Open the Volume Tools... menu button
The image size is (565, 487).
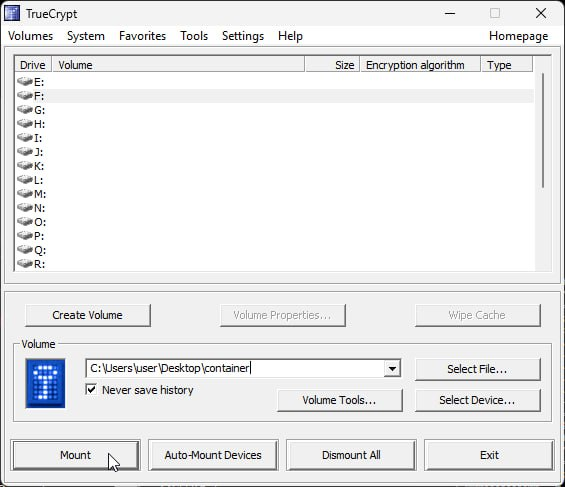pyautogui.click(x=339, y=400)
